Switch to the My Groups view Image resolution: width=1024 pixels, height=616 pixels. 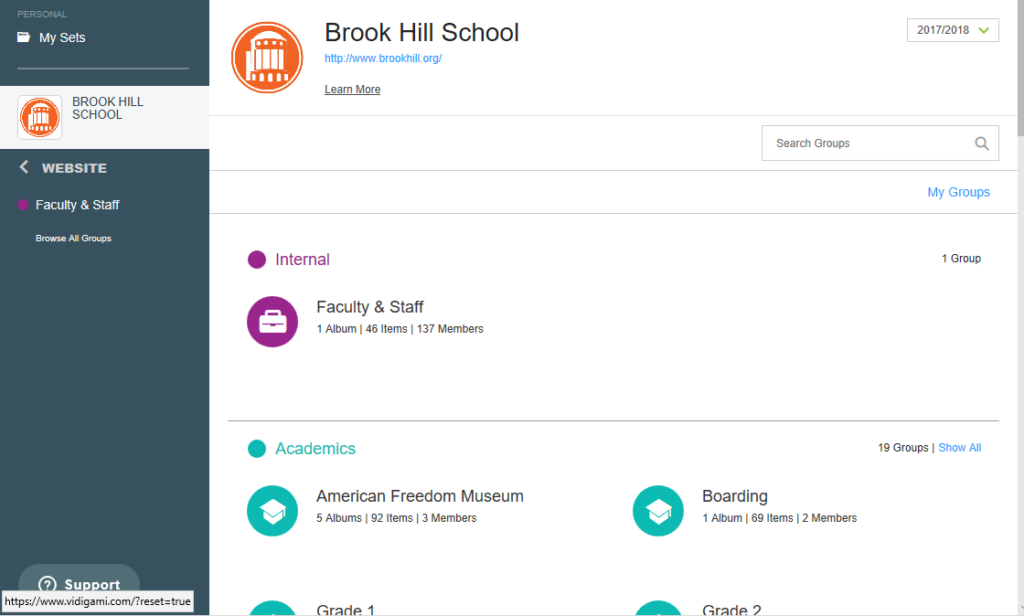(x=958, y=192)
